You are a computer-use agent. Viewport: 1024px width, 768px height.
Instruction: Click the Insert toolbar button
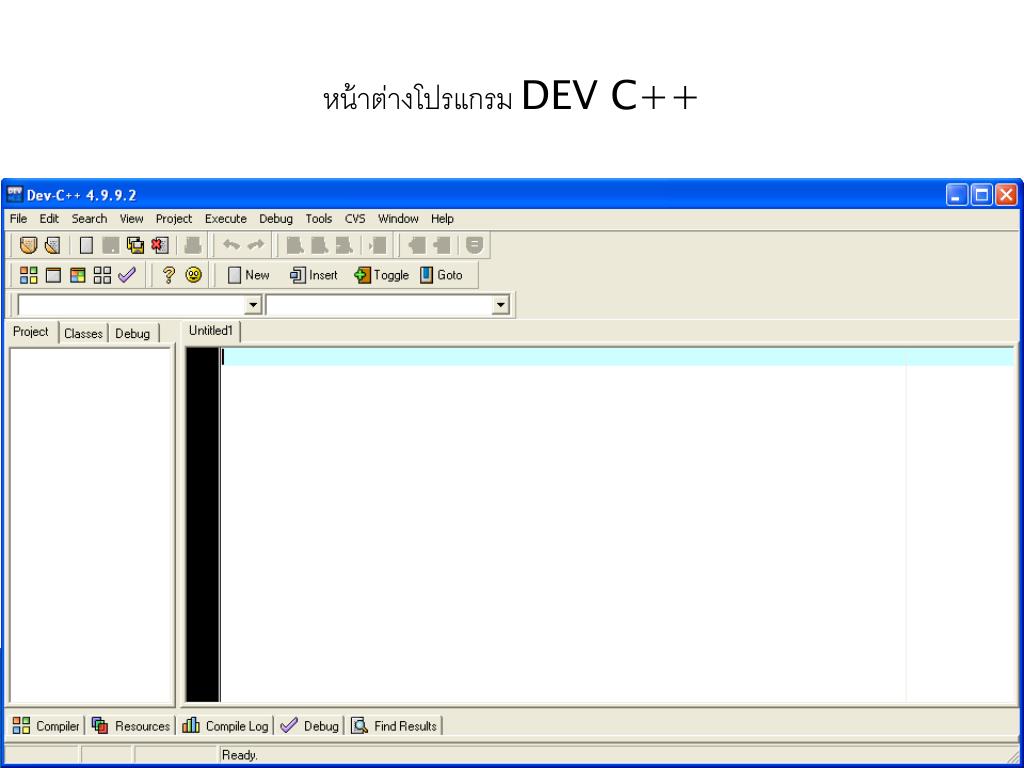tap(313, 276)
